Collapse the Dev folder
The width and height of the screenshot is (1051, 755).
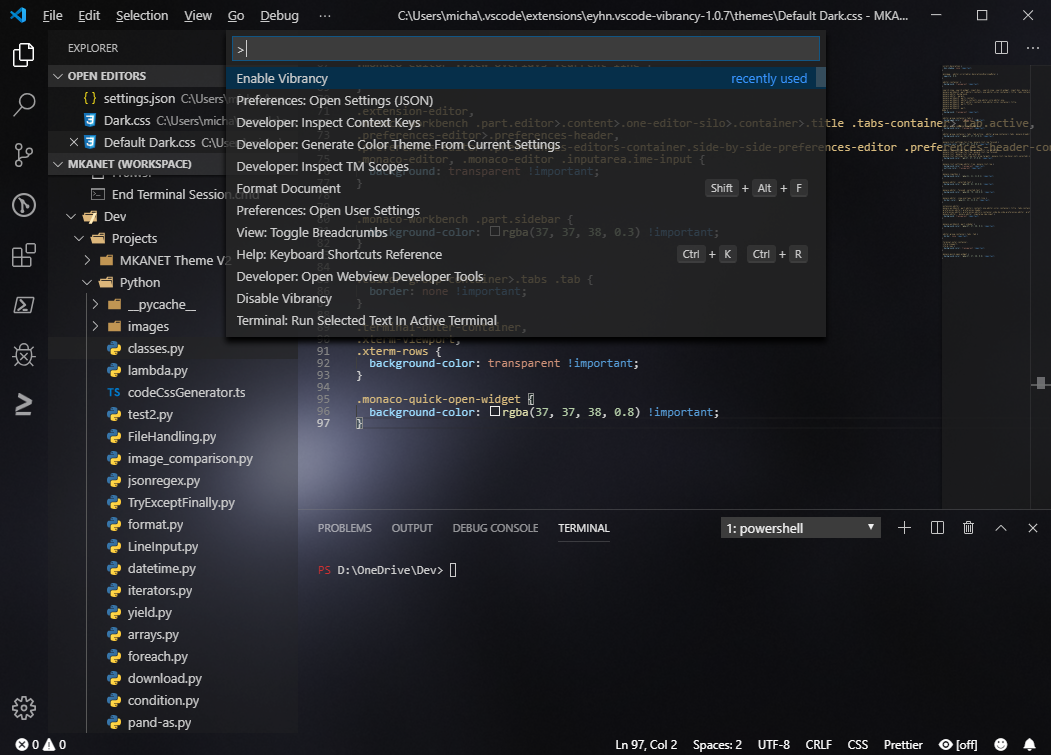[71, 217]
